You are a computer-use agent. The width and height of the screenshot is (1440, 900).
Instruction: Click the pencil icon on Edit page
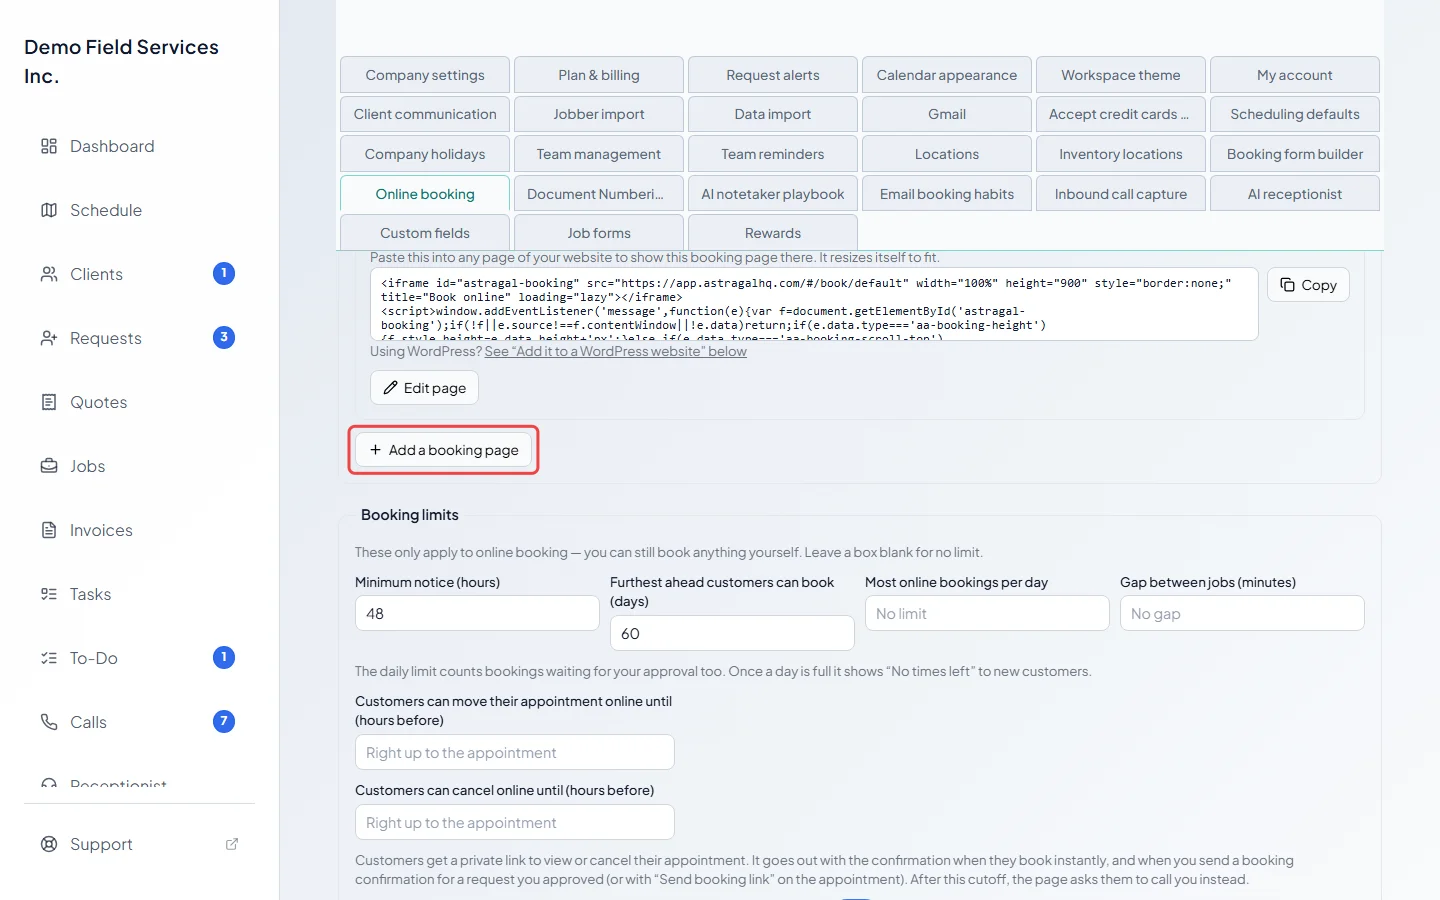pos(391,388)
